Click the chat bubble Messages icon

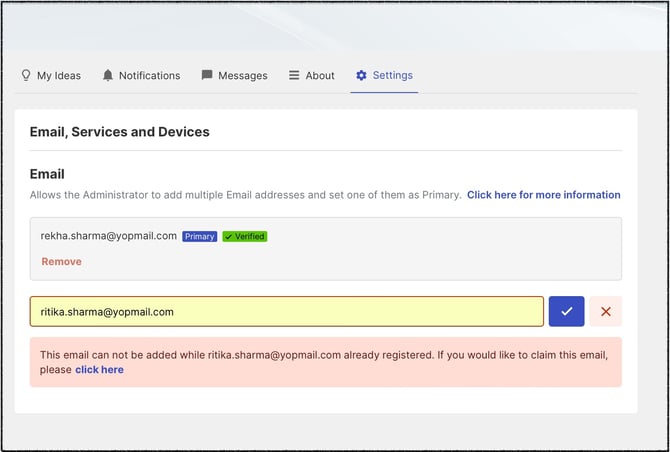tap(207, 75)
